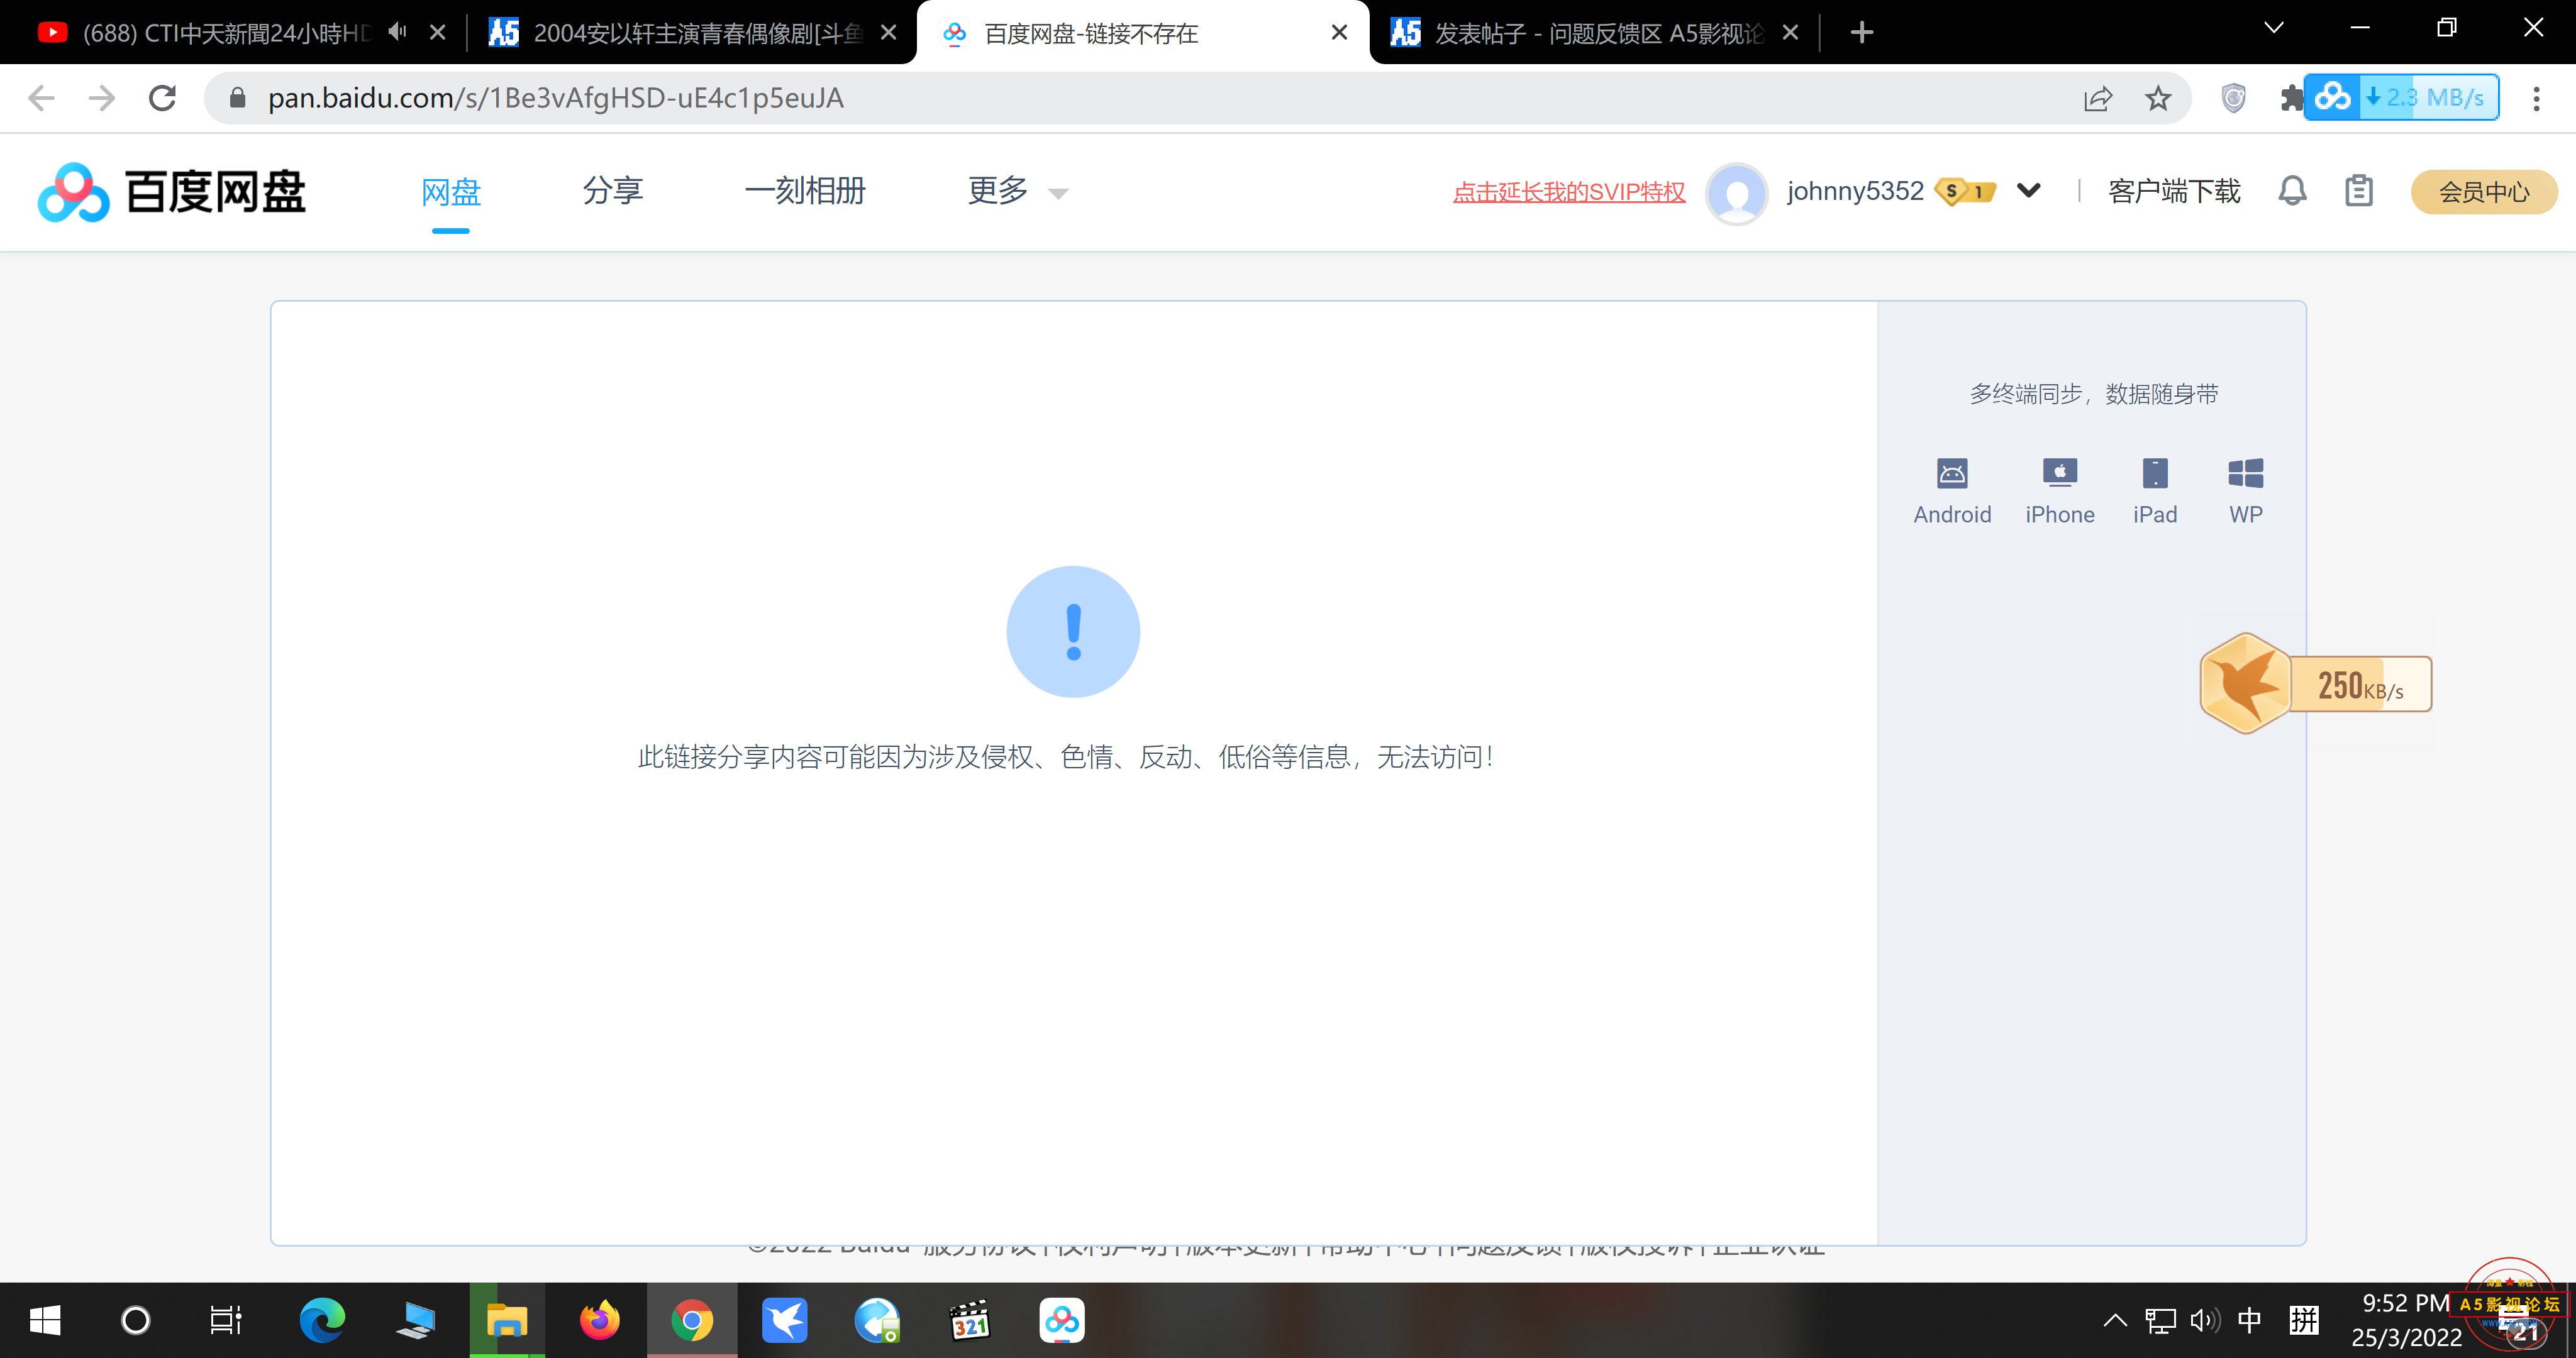2576x1358 pixels.
Task: Download the Android client
Action: [1952, 491]
